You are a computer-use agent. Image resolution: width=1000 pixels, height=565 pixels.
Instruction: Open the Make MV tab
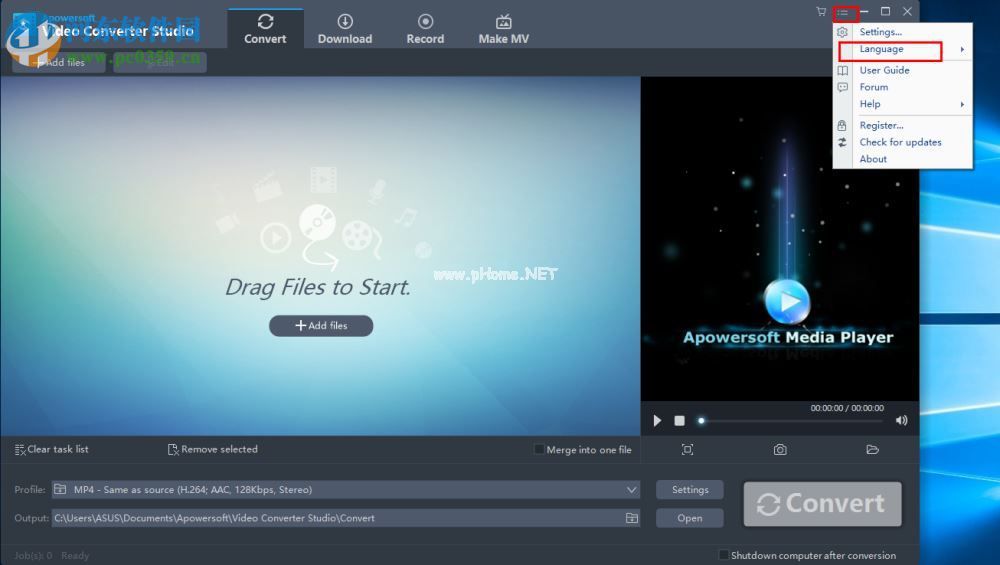504,29
